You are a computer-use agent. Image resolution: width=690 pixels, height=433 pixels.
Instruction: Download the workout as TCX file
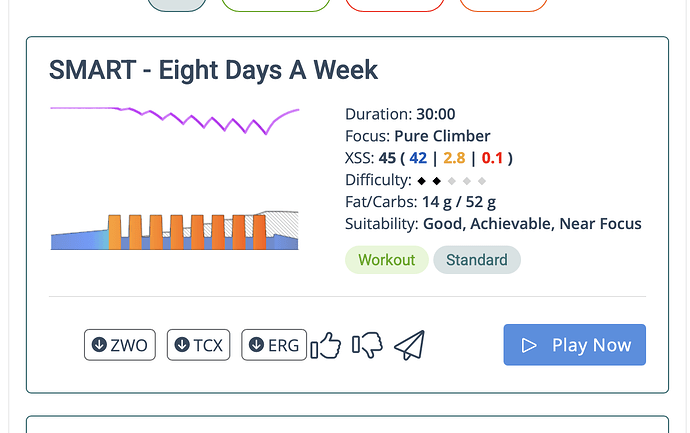coord(198,345)
